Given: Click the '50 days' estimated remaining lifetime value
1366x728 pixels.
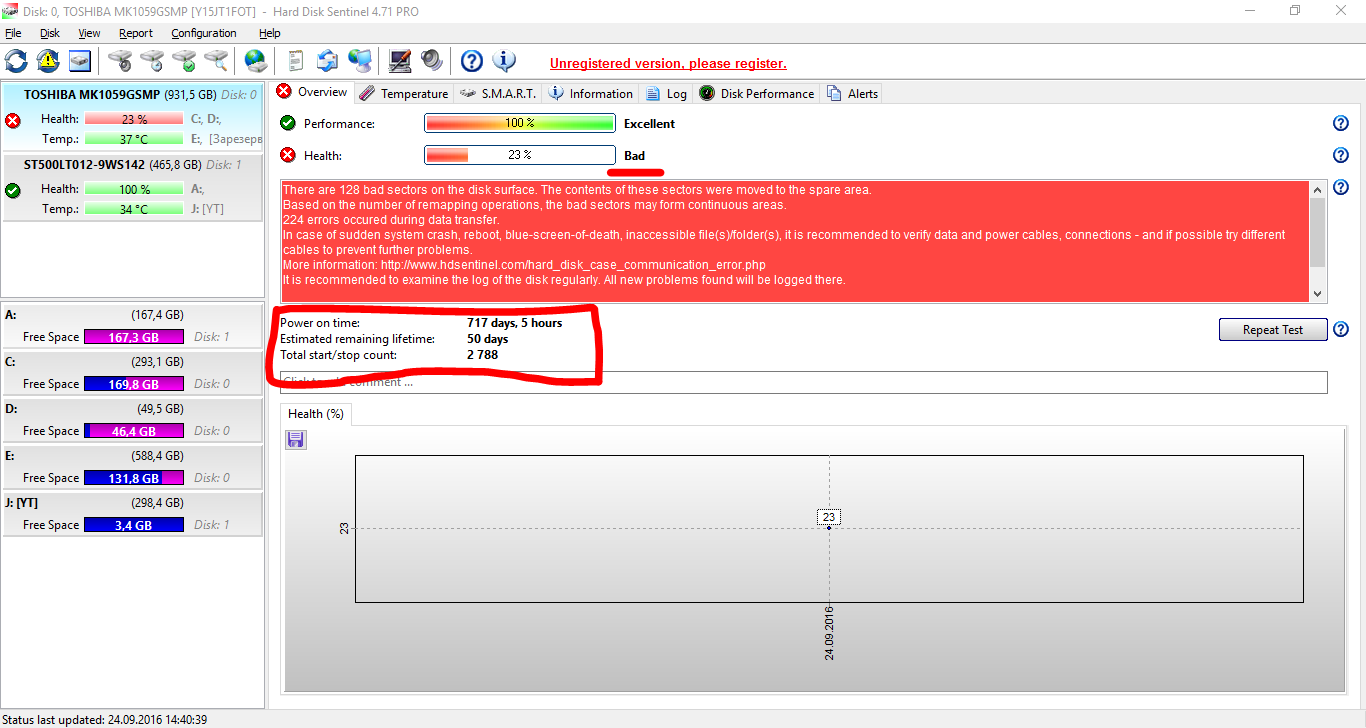Looking at the screenshot, I should [x=488, y=339].
